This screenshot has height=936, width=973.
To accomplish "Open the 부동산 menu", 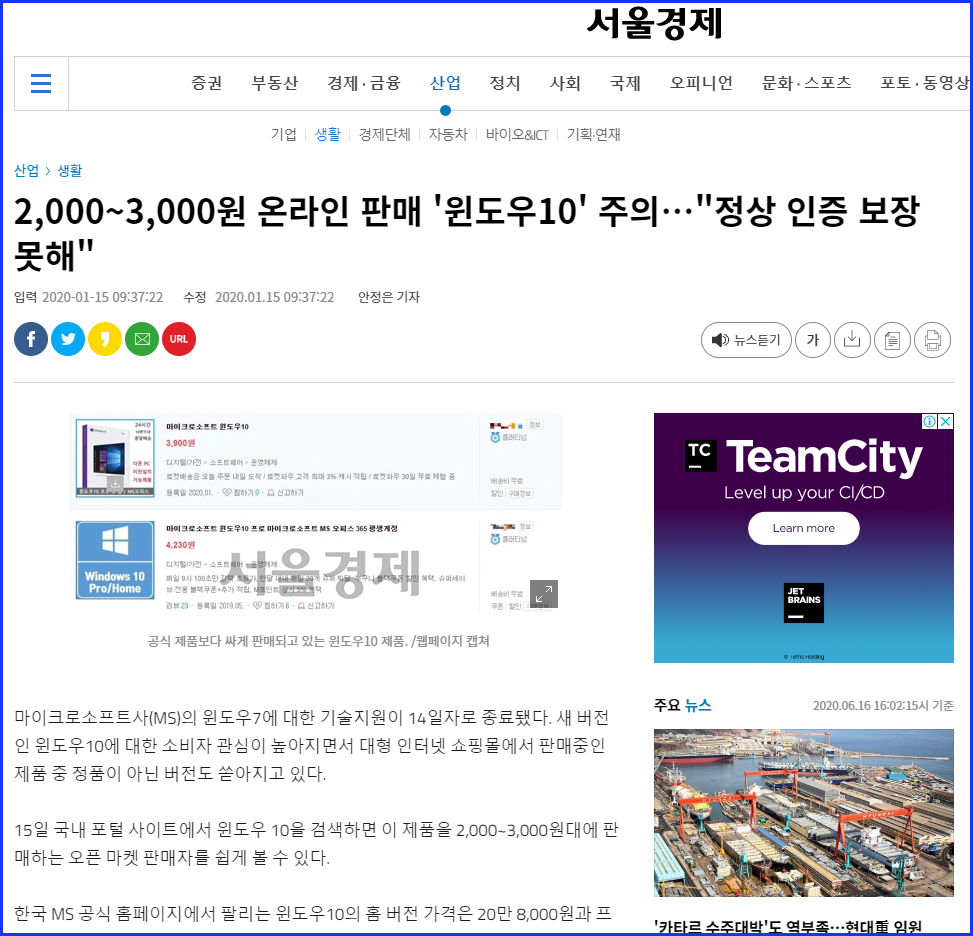I will point(275,83).
